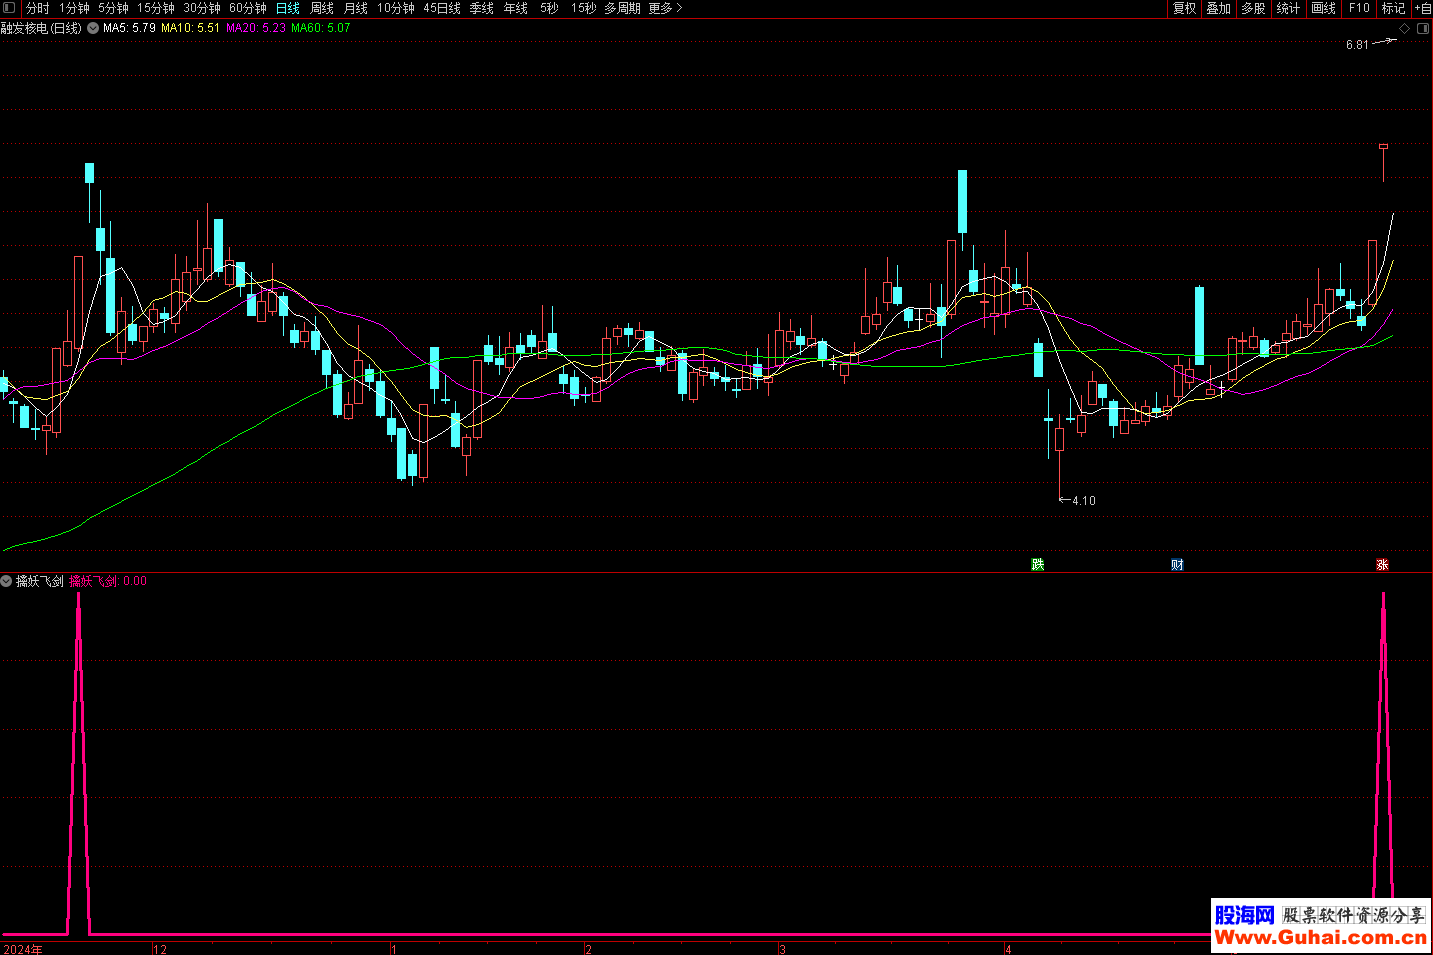Click the 融发核电(日线) chart title
The image size is (1433, 955).
(41, 28)
